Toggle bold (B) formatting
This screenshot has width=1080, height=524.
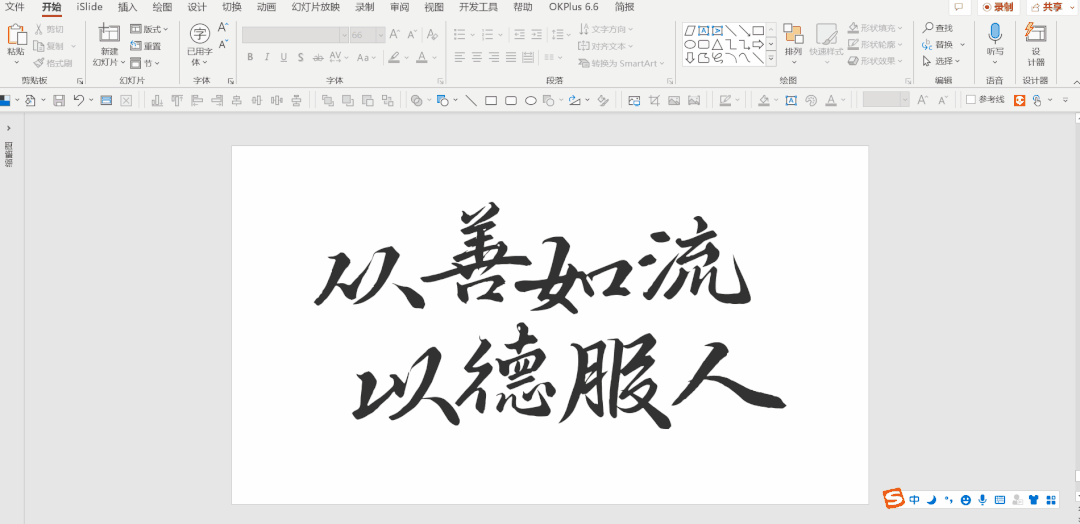tap(250, 57)
